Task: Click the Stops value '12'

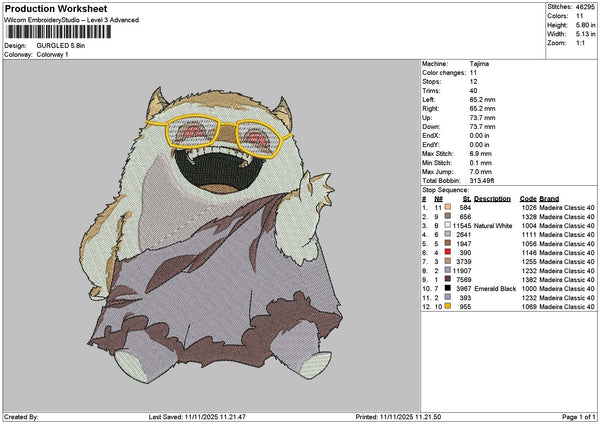Action: (473, 82)
